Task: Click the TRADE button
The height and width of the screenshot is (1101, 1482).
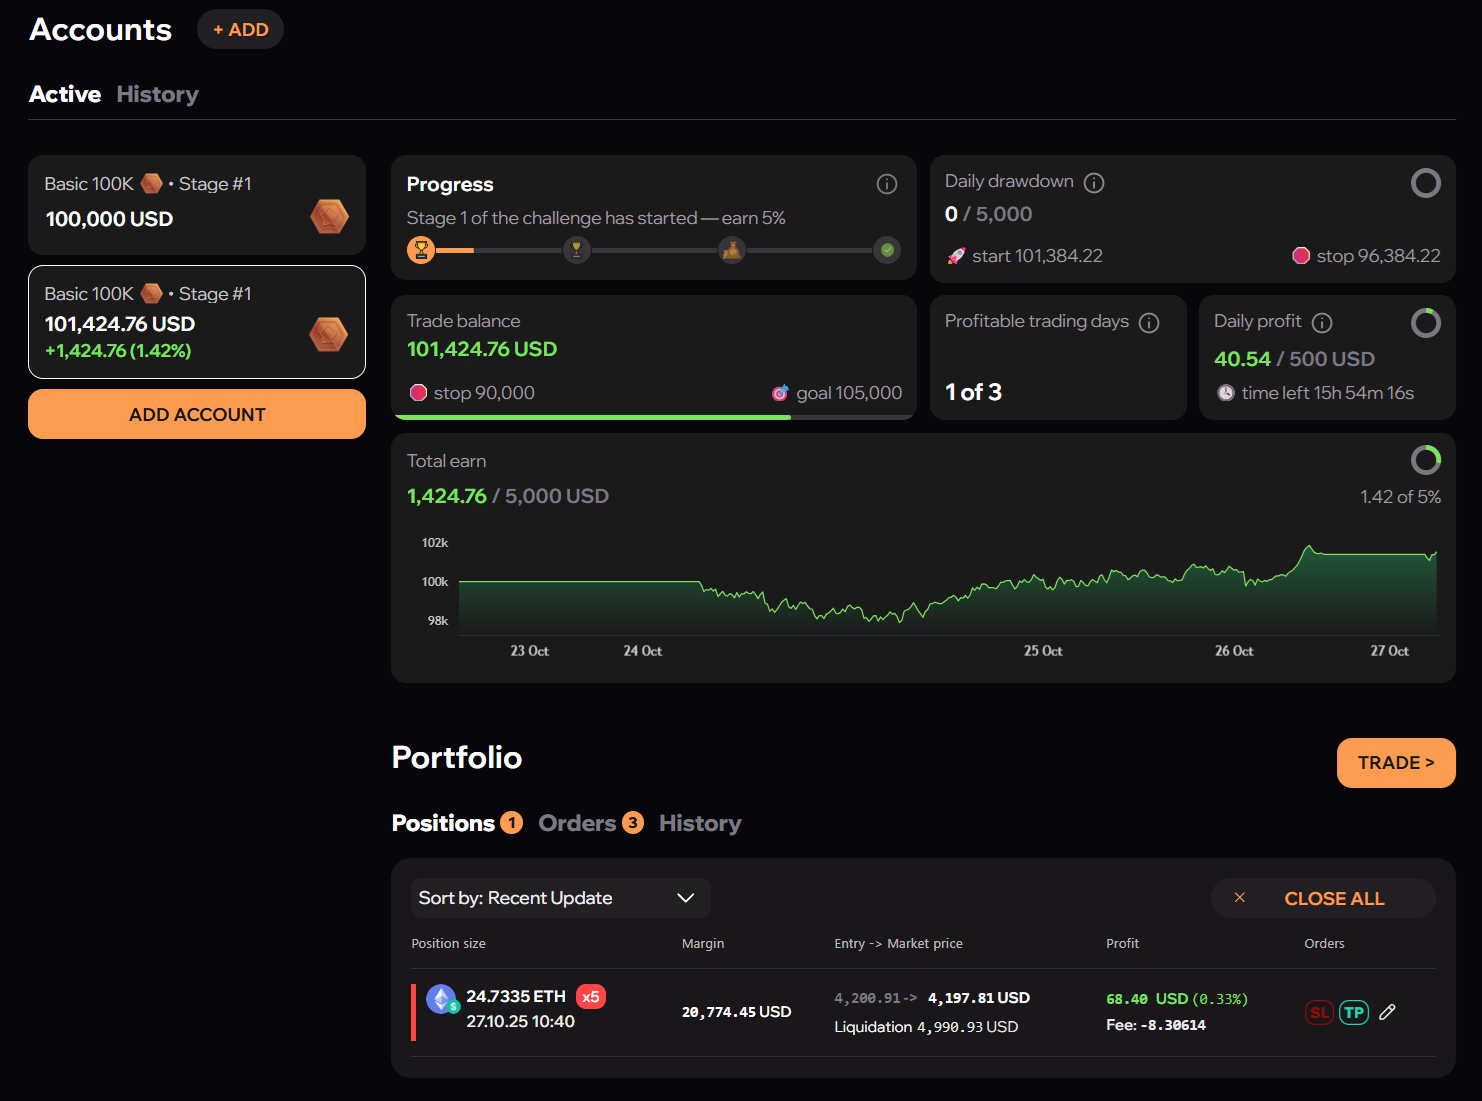Action: [x=1395, y=763]
